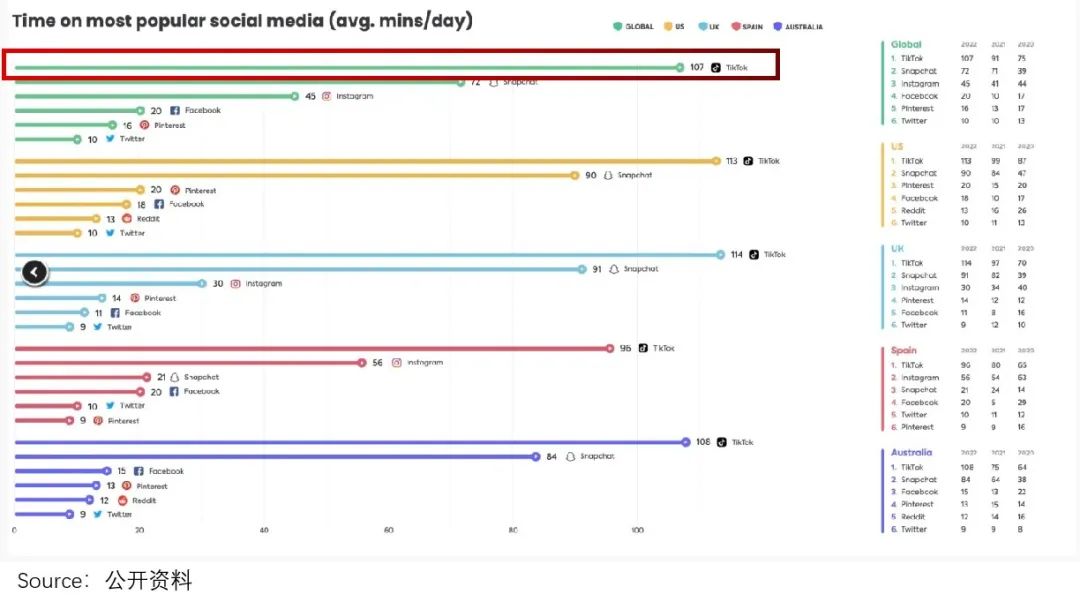Click the Instagram icon on the Global bar
The width and height of the screenshot is (1080, 602).
326,96
